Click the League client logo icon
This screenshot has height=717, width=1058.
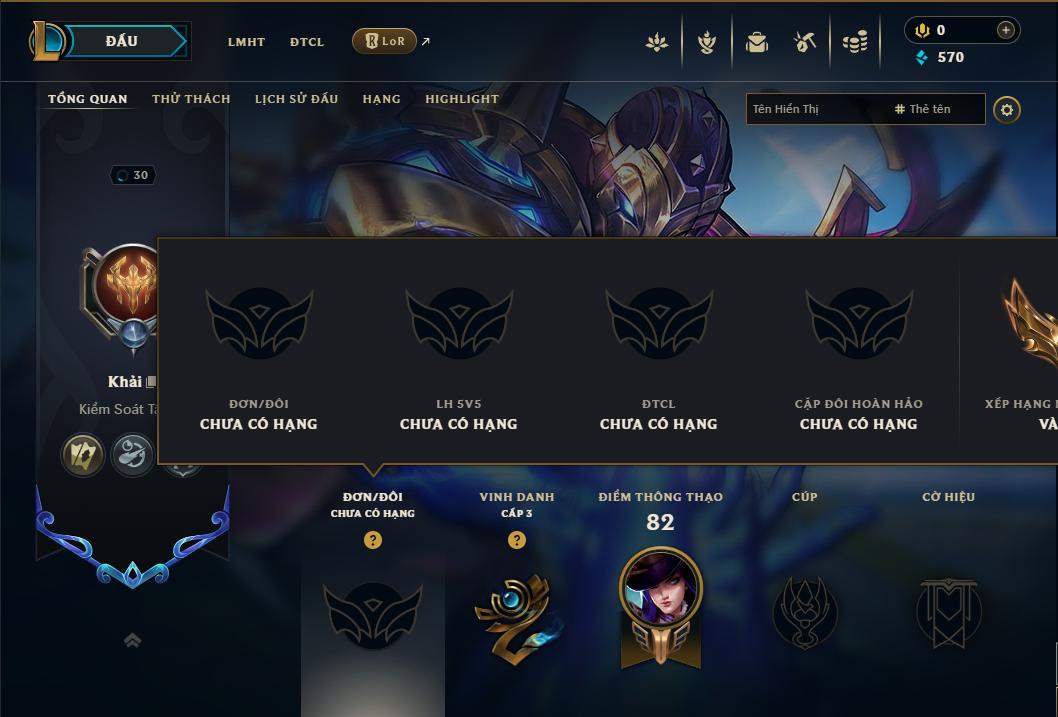(x=46, y=41)
